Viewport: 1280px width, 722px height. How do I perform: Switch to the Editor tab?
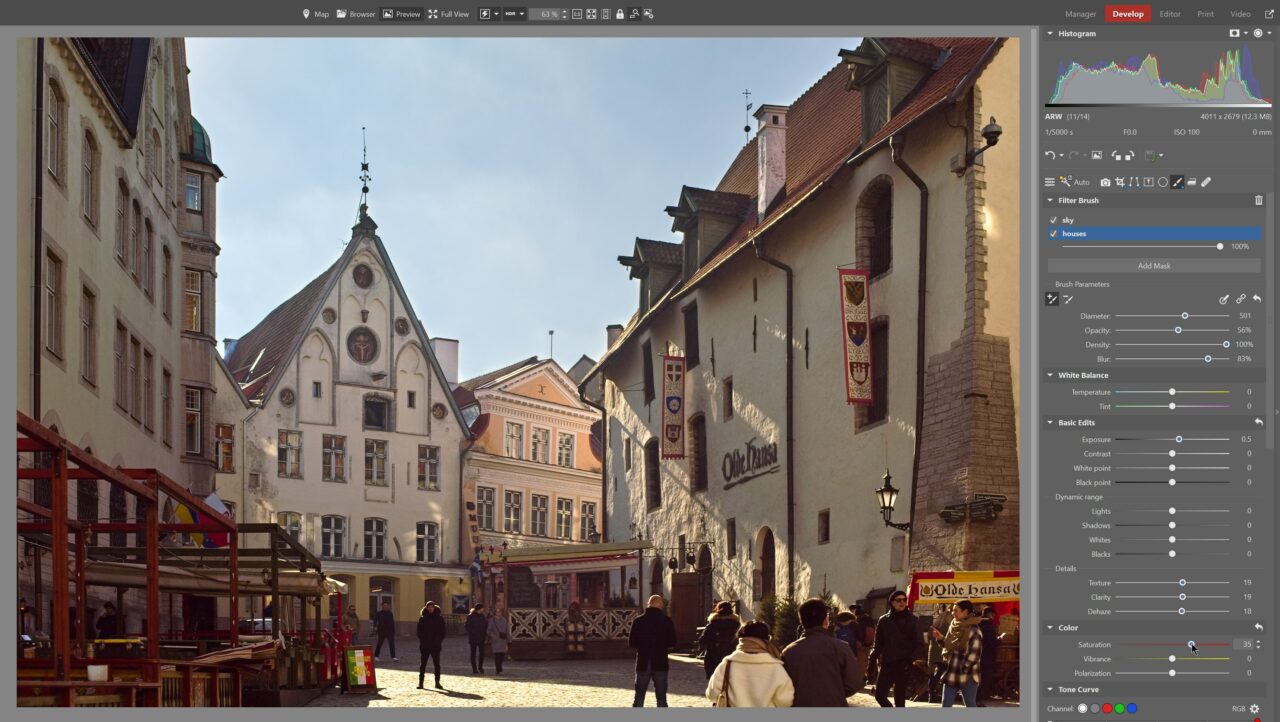point(1169,14)
